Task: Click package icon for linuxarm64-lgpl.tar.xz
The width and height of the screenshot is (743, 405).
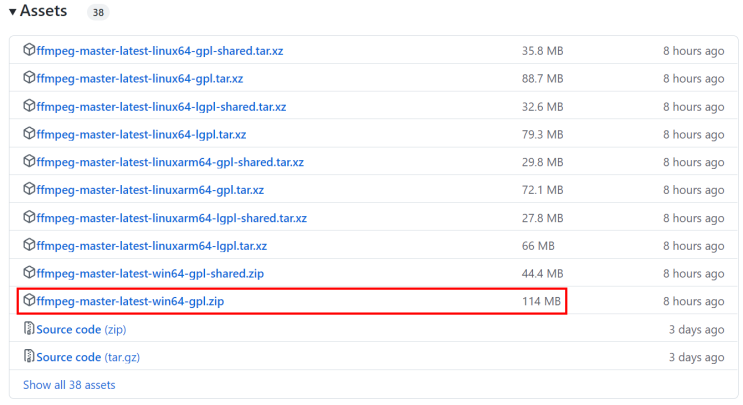Action: [x=29, y=244]
